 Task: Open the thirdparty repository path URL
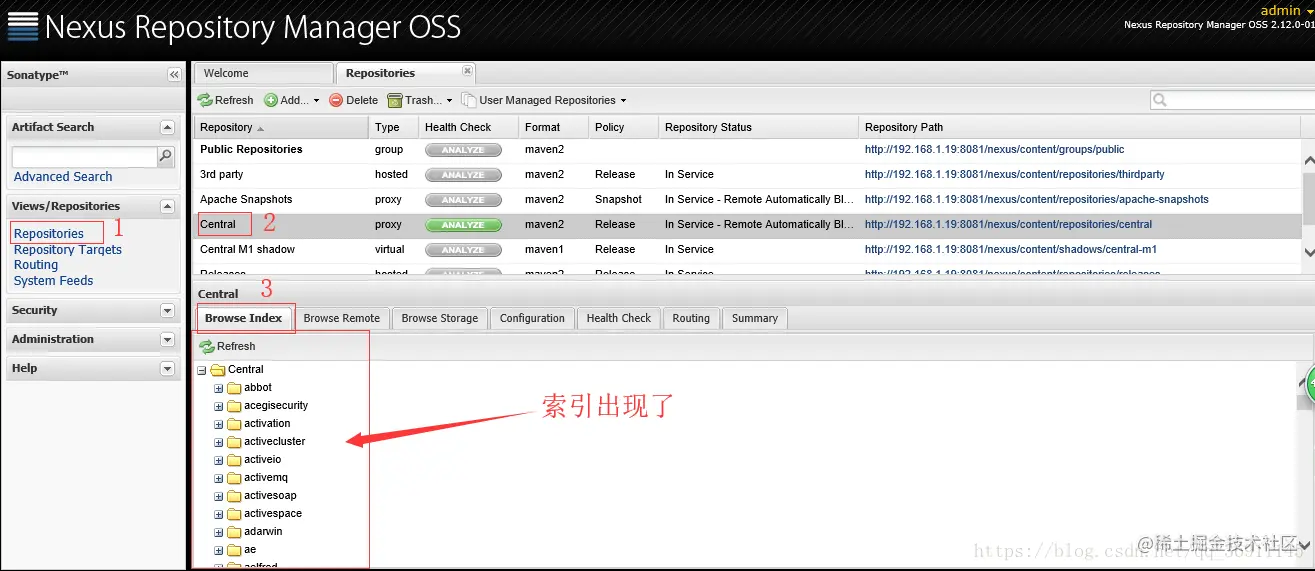1014,175
